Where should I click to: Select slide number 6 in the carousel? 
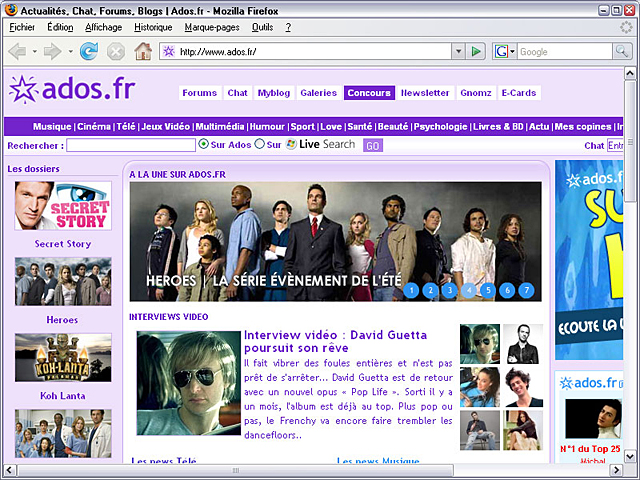pos(507,290)
